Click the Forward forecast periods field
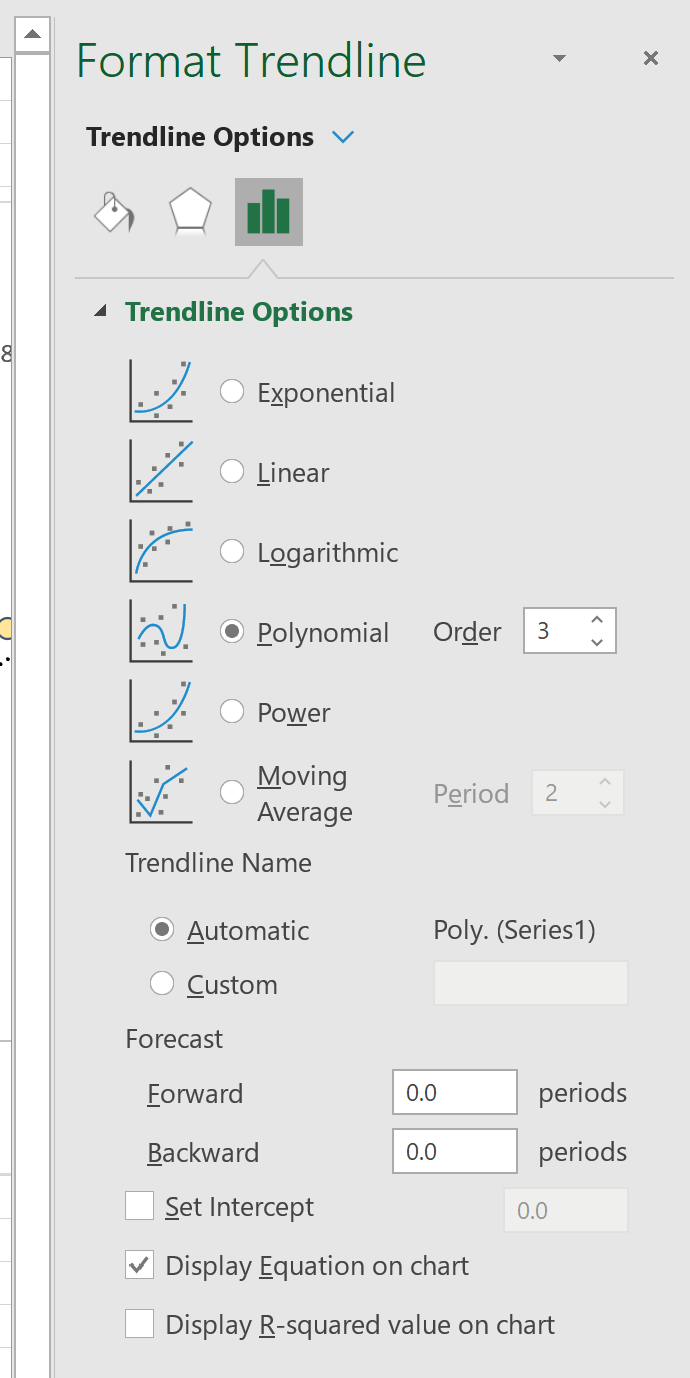This screenshot has width=690, height=1378. [x=454, y=1093]
